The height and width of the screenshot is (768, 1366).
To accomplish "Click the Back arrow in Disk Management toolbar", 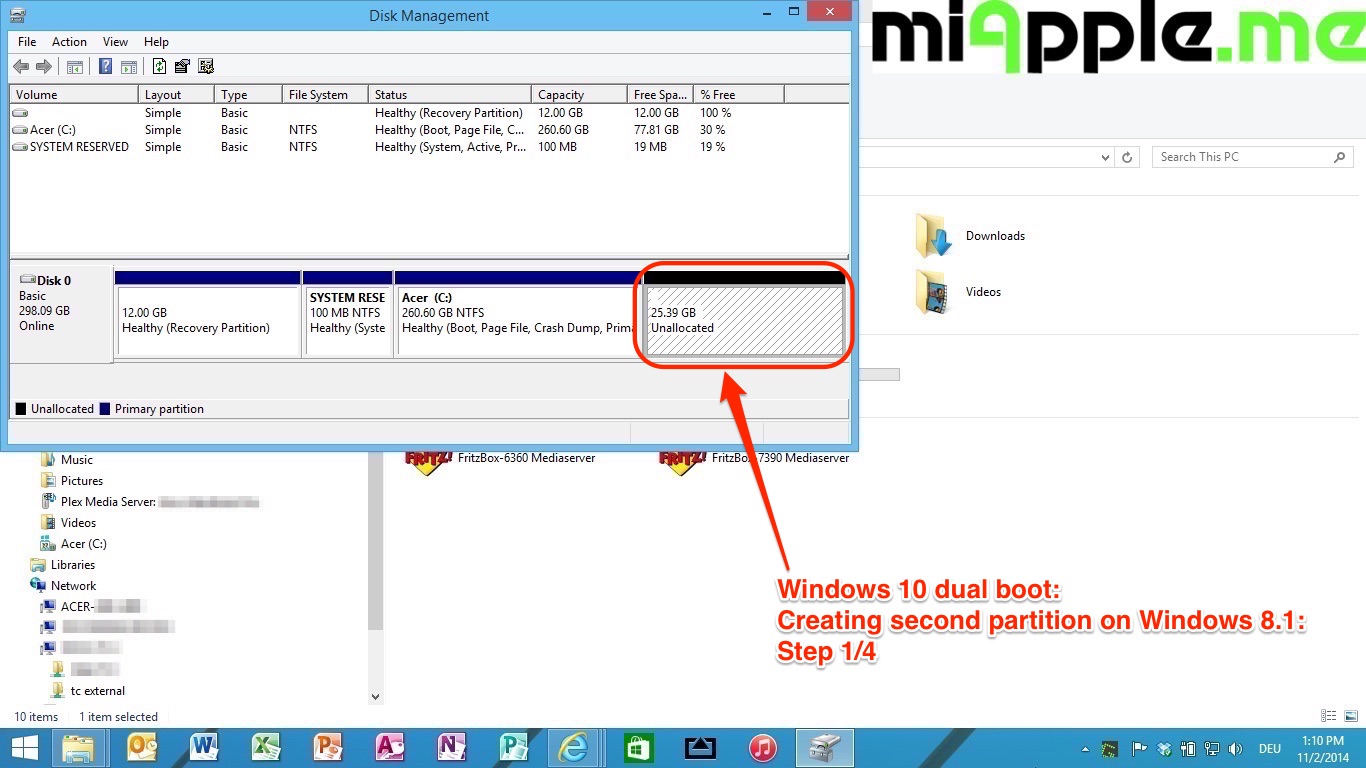I will coord(20,66).
